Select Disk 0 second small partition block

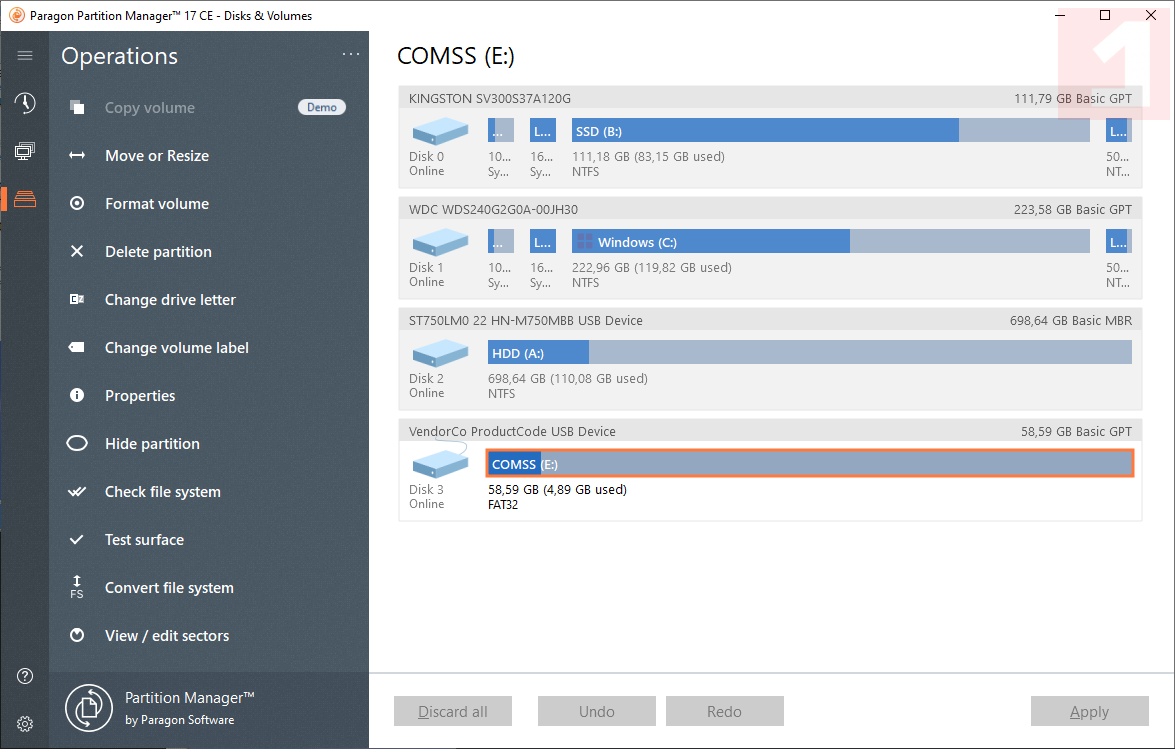[543, 130]
